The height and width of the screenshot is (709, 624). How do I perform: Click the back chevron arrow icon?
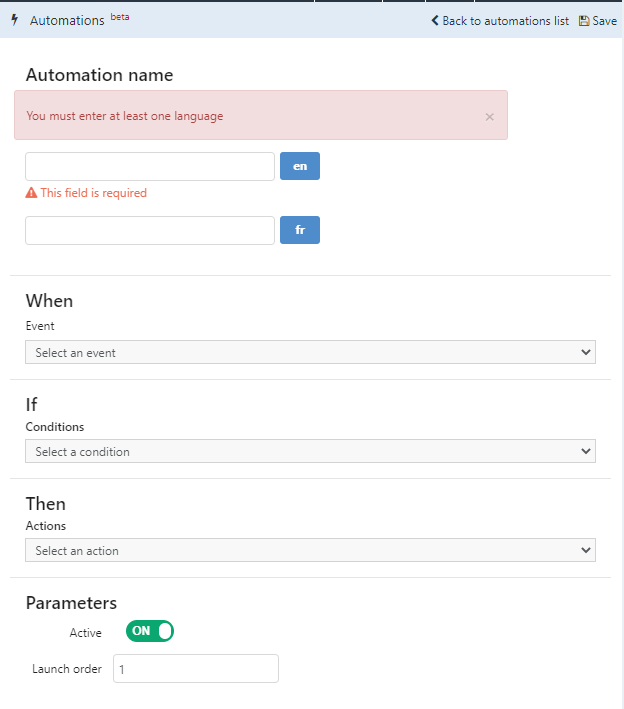click(435, 20)
